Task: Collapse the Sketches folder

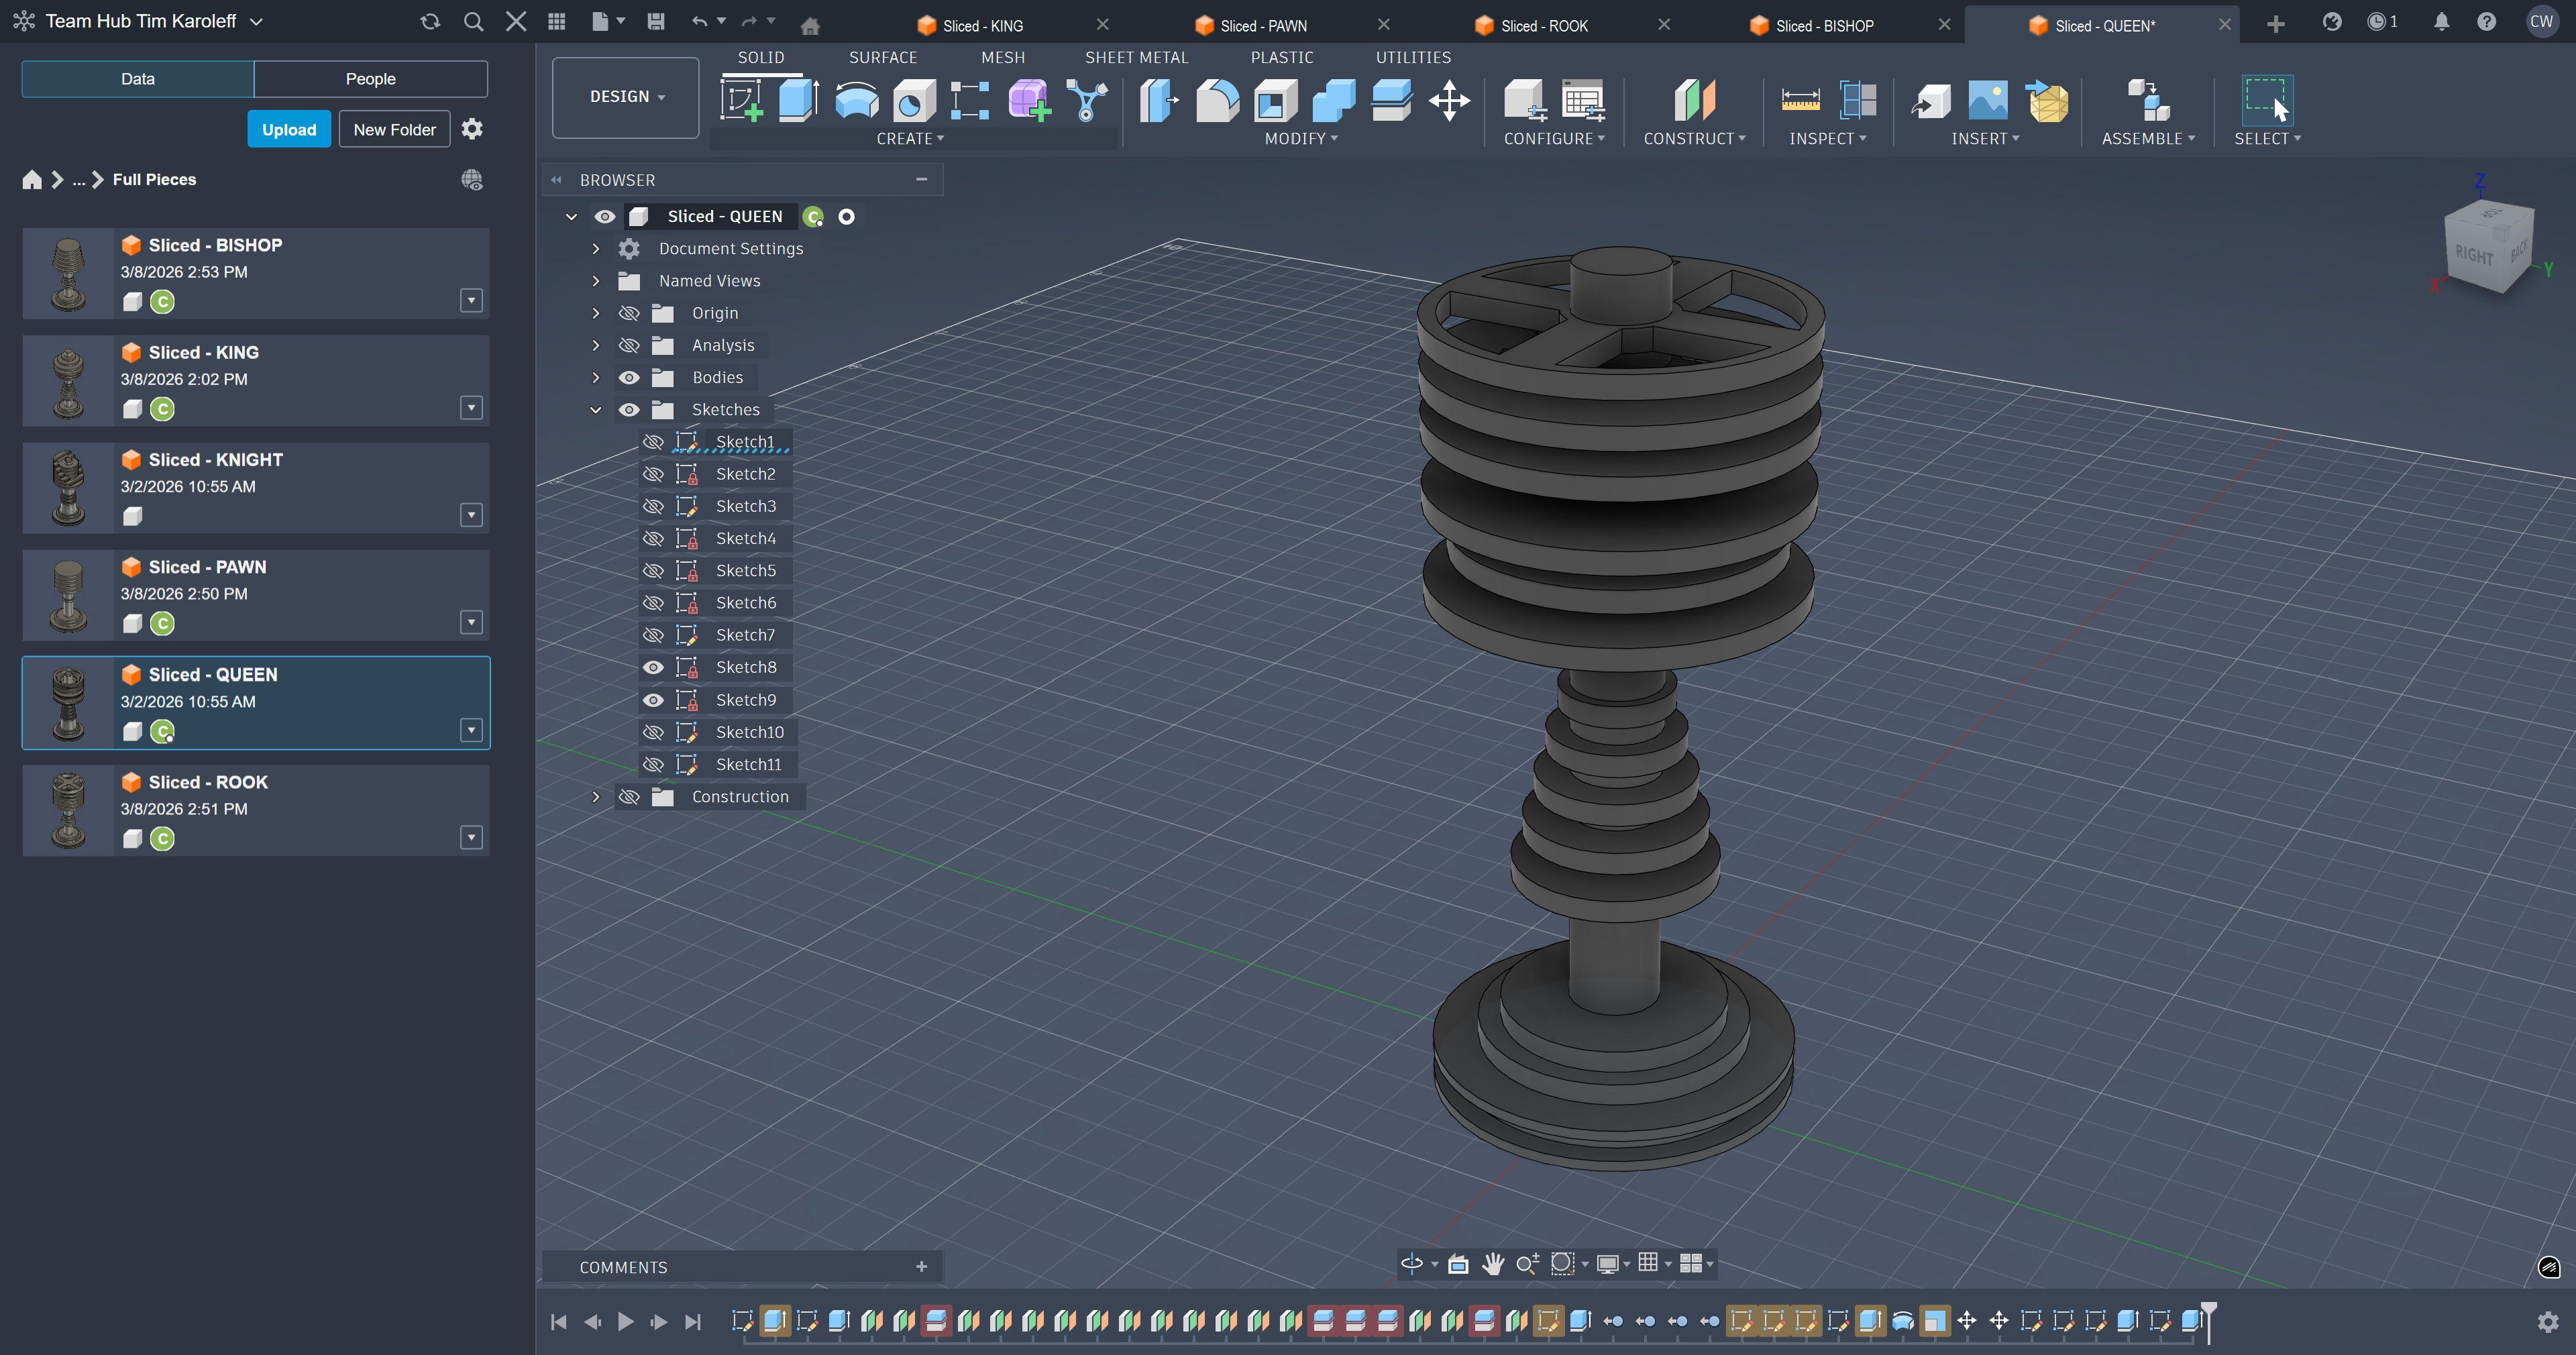Action: point(596,410)
